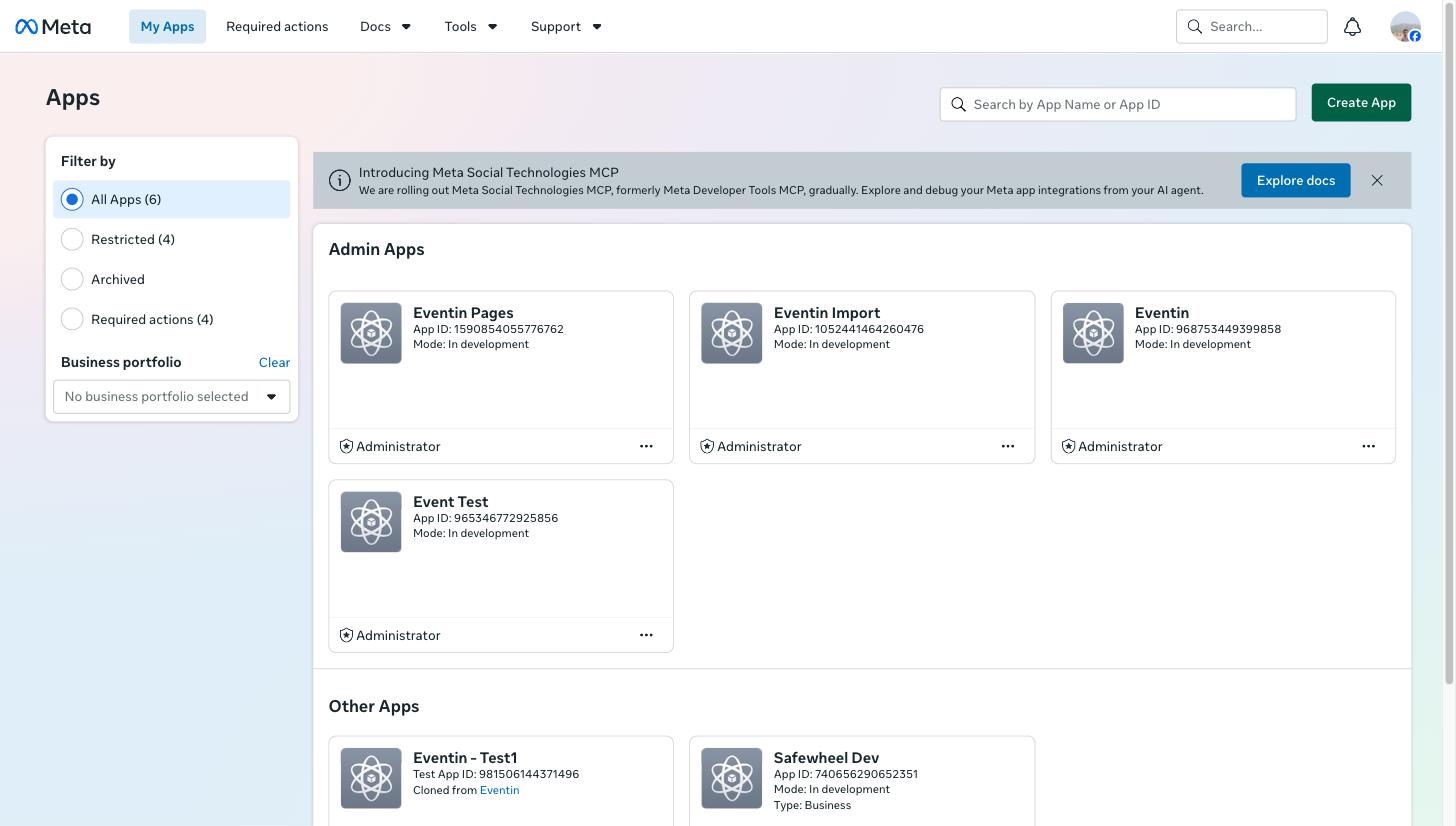Click the atom icon of the Eventin app
The width and height of the screenshot is (1456, 826).
[x=1093, y=333]
